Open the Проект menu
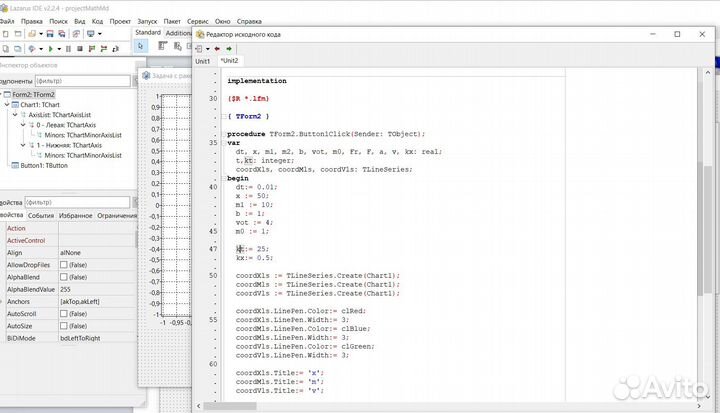This screenshot has width=720, height=413. [x=120, y=19]
